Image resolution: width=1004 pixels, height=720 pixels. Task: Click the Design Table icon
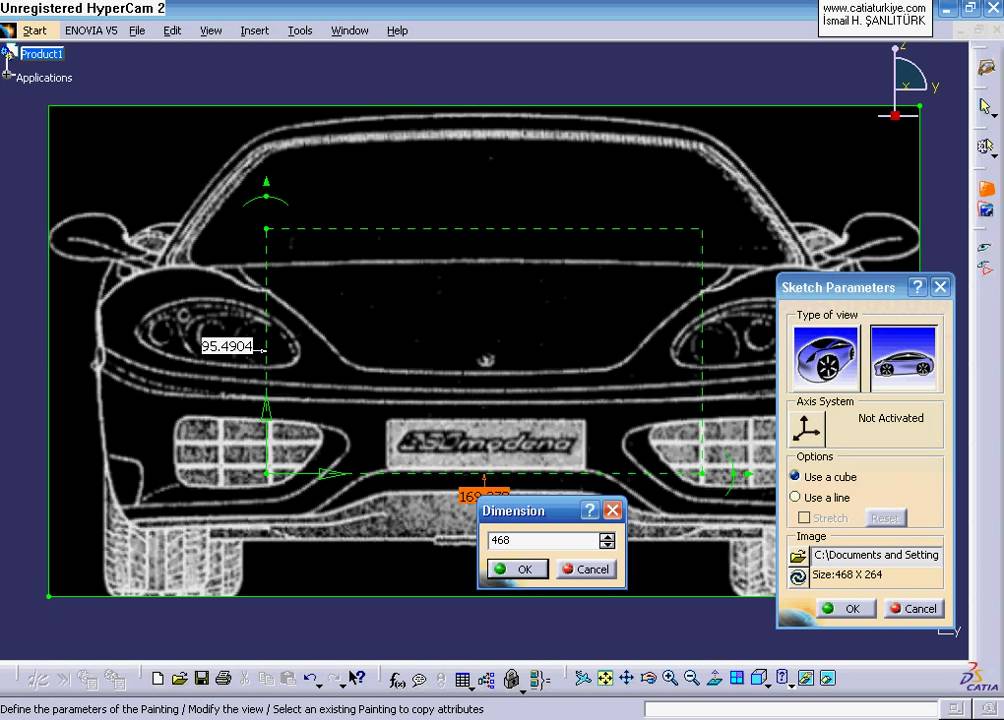pos(462,680)
